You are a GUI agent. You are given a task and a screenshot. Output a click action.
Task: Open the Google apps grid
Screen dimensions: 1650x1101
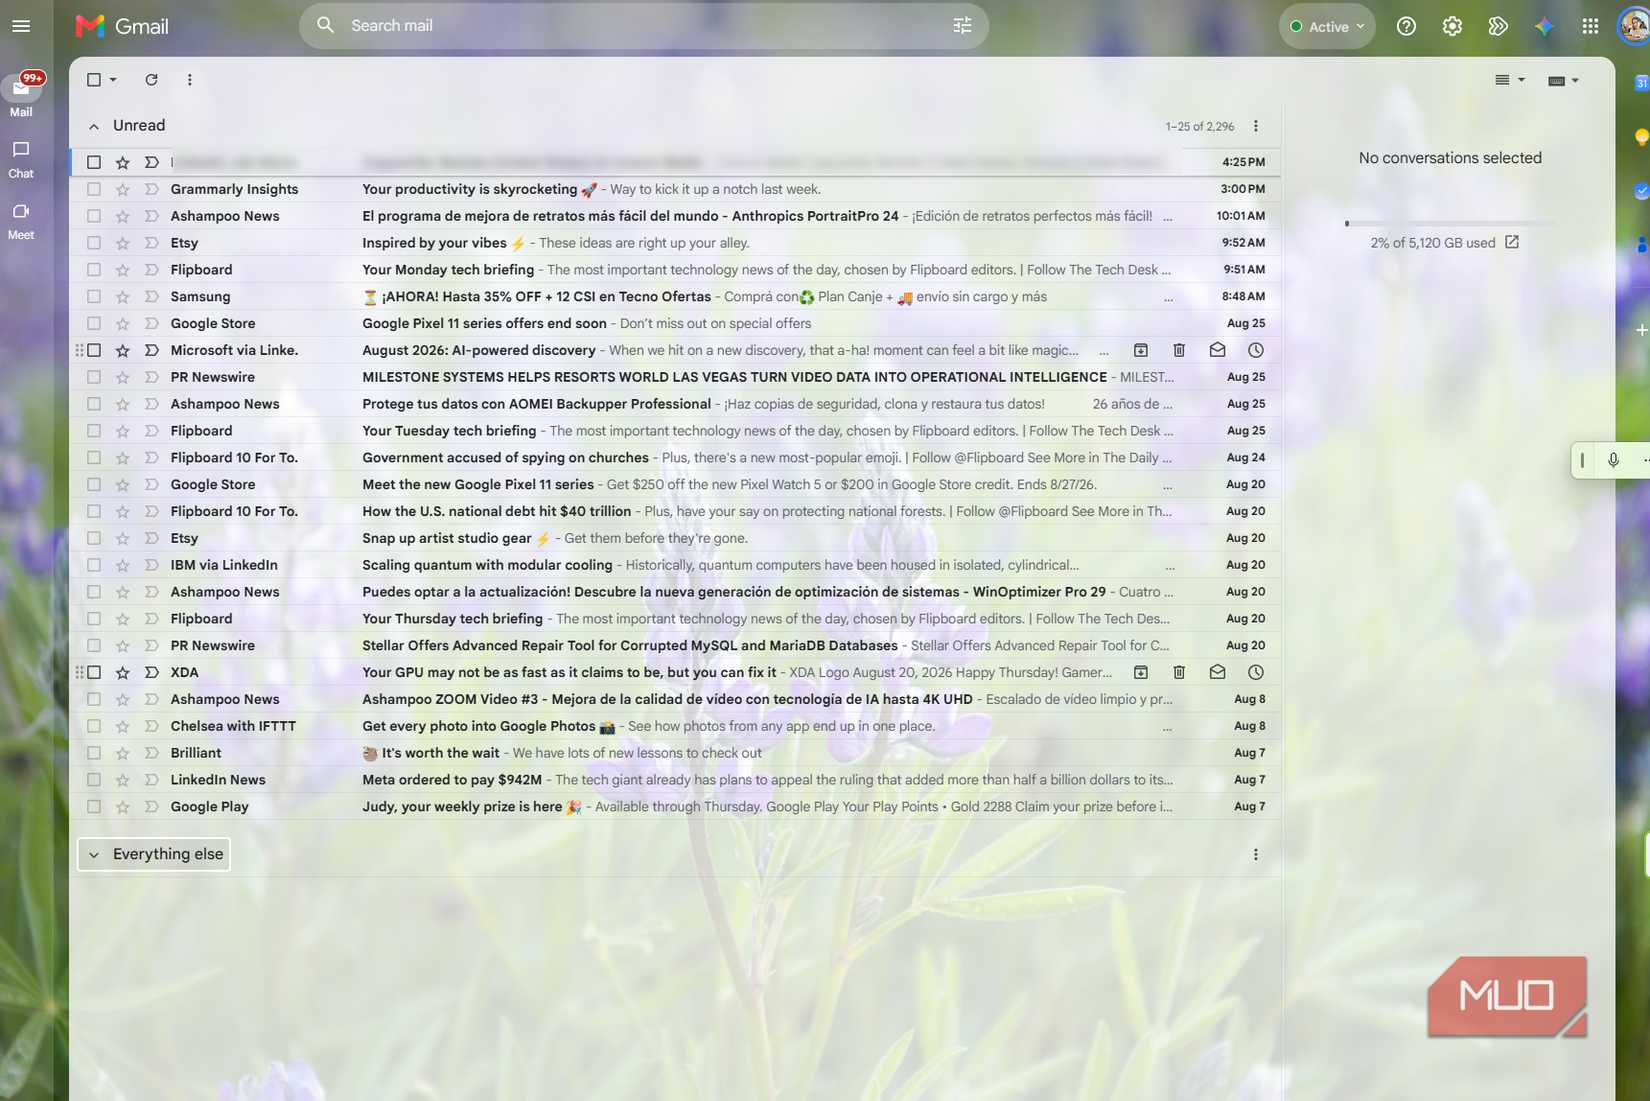[x=1590, y=27]
